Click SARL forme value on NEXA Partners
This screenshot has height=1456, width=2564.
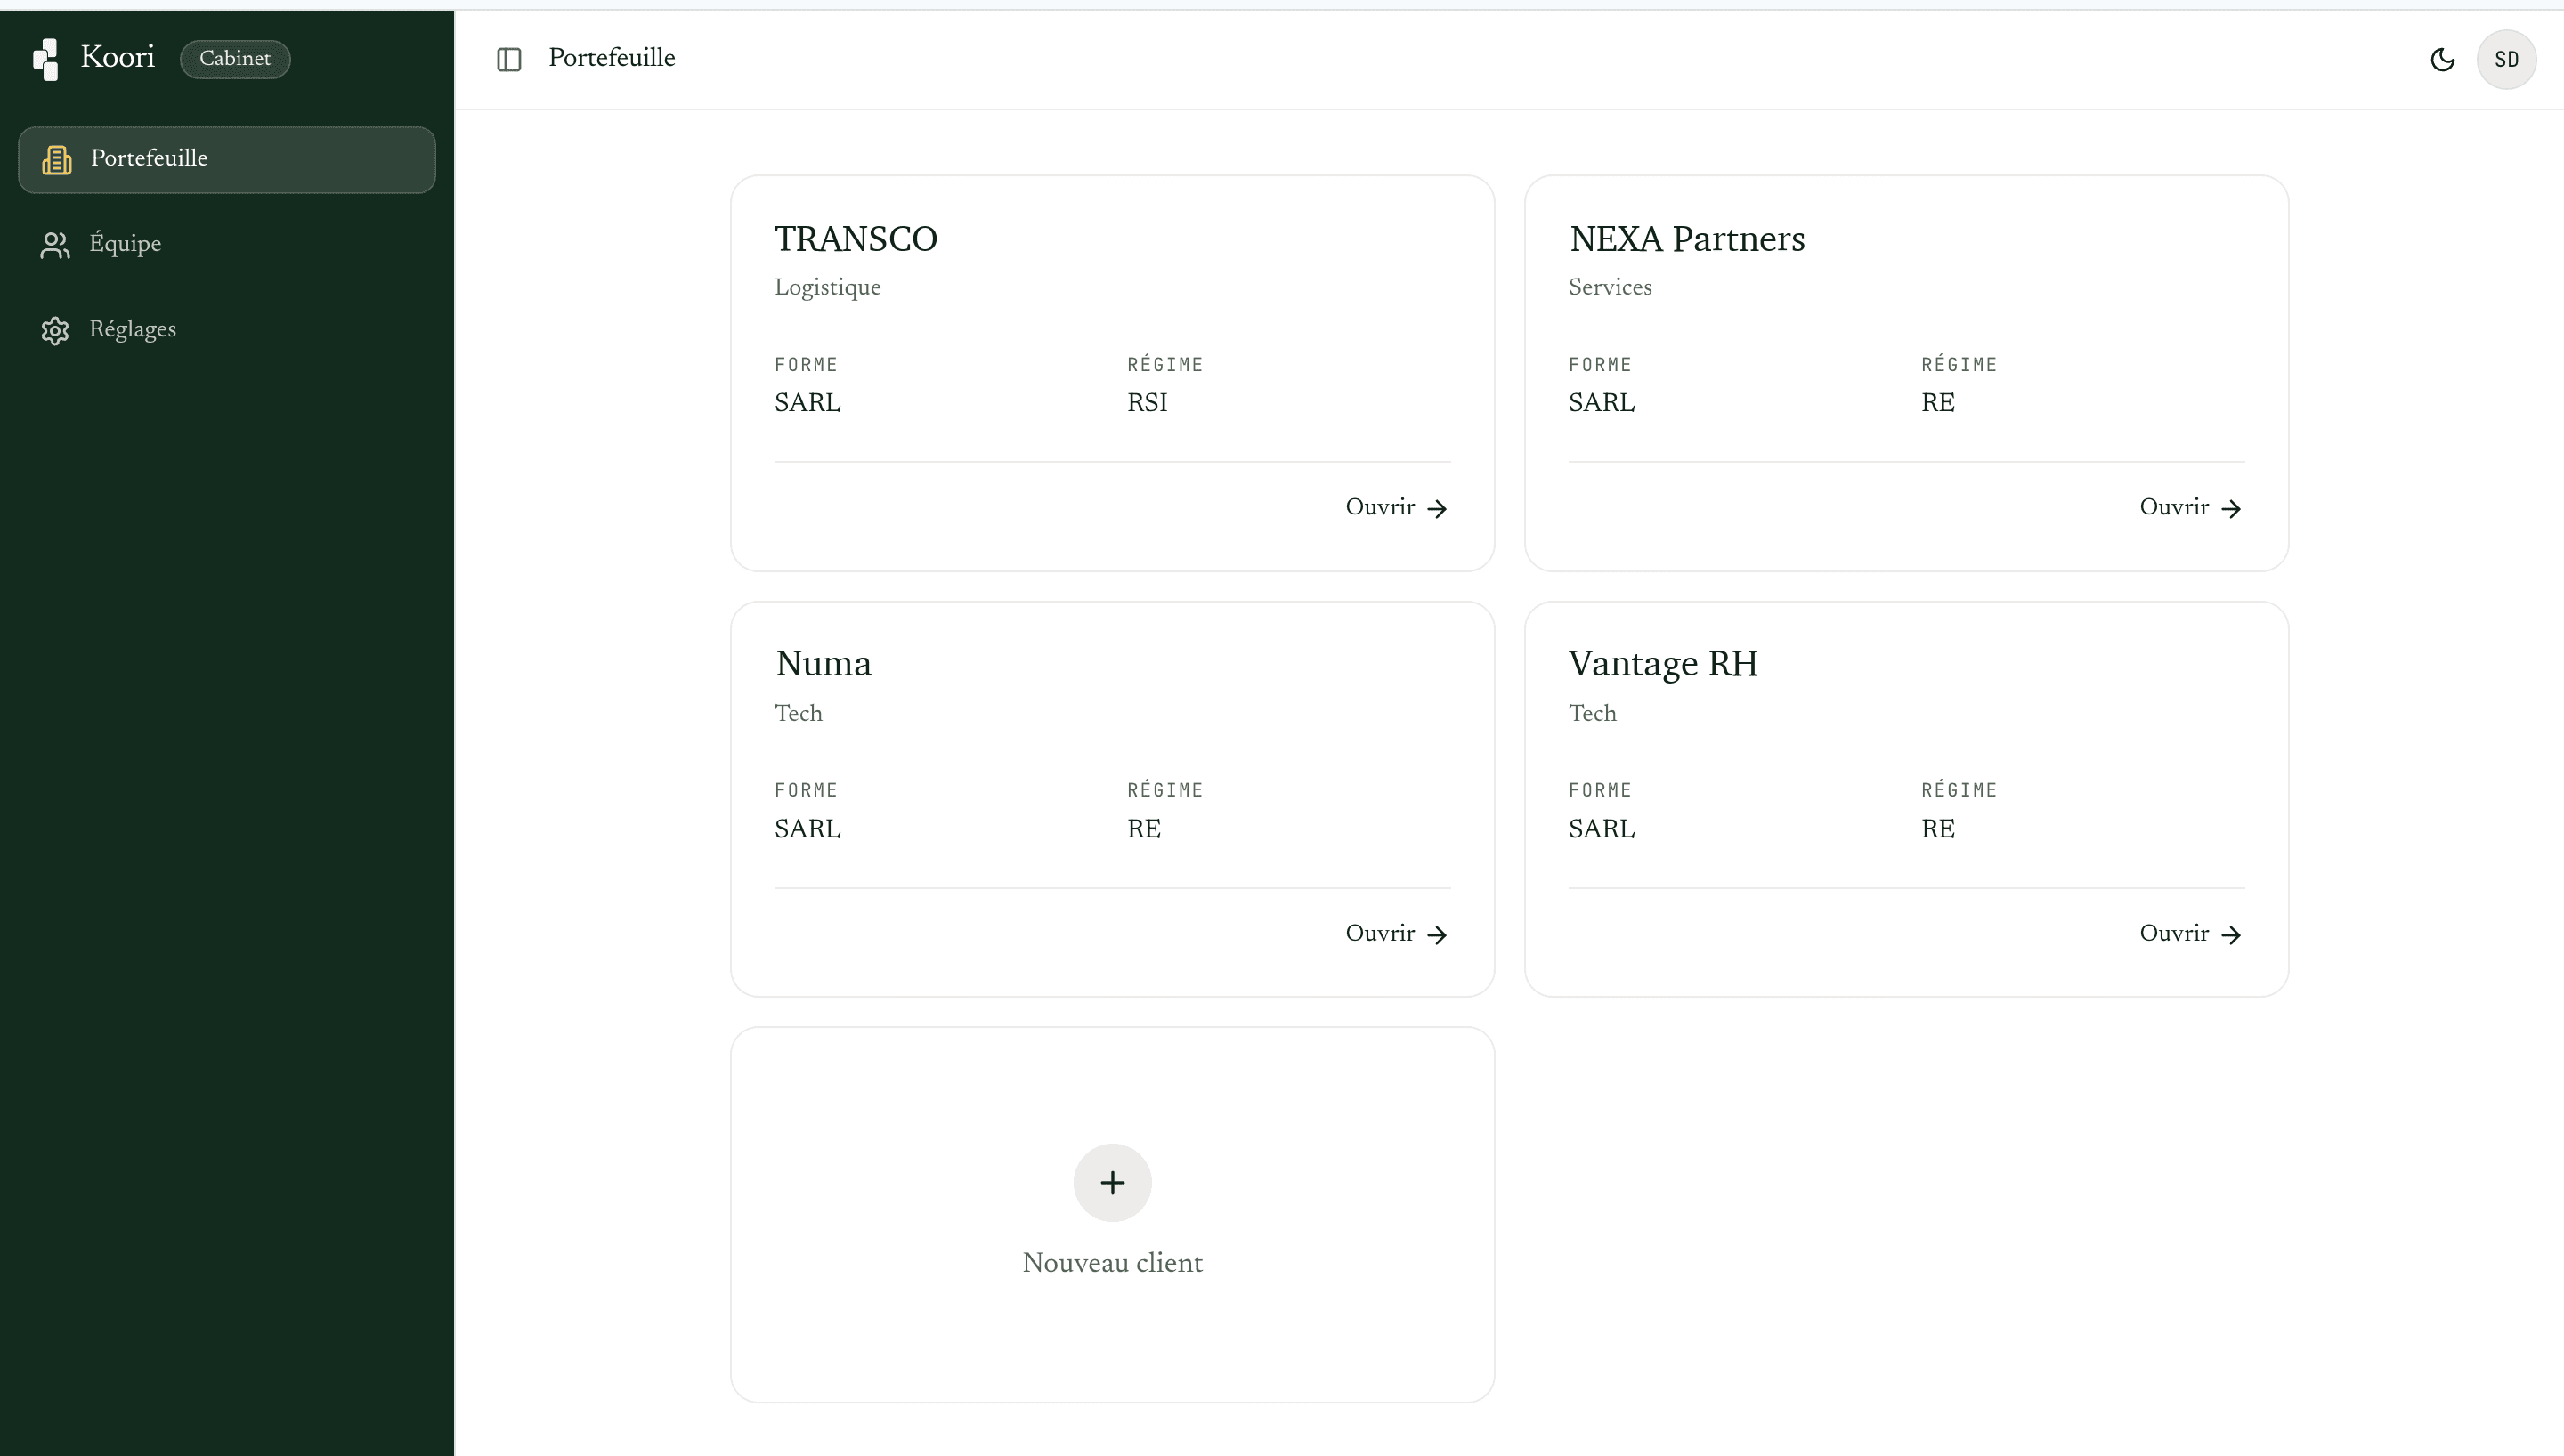[1602, 403]
